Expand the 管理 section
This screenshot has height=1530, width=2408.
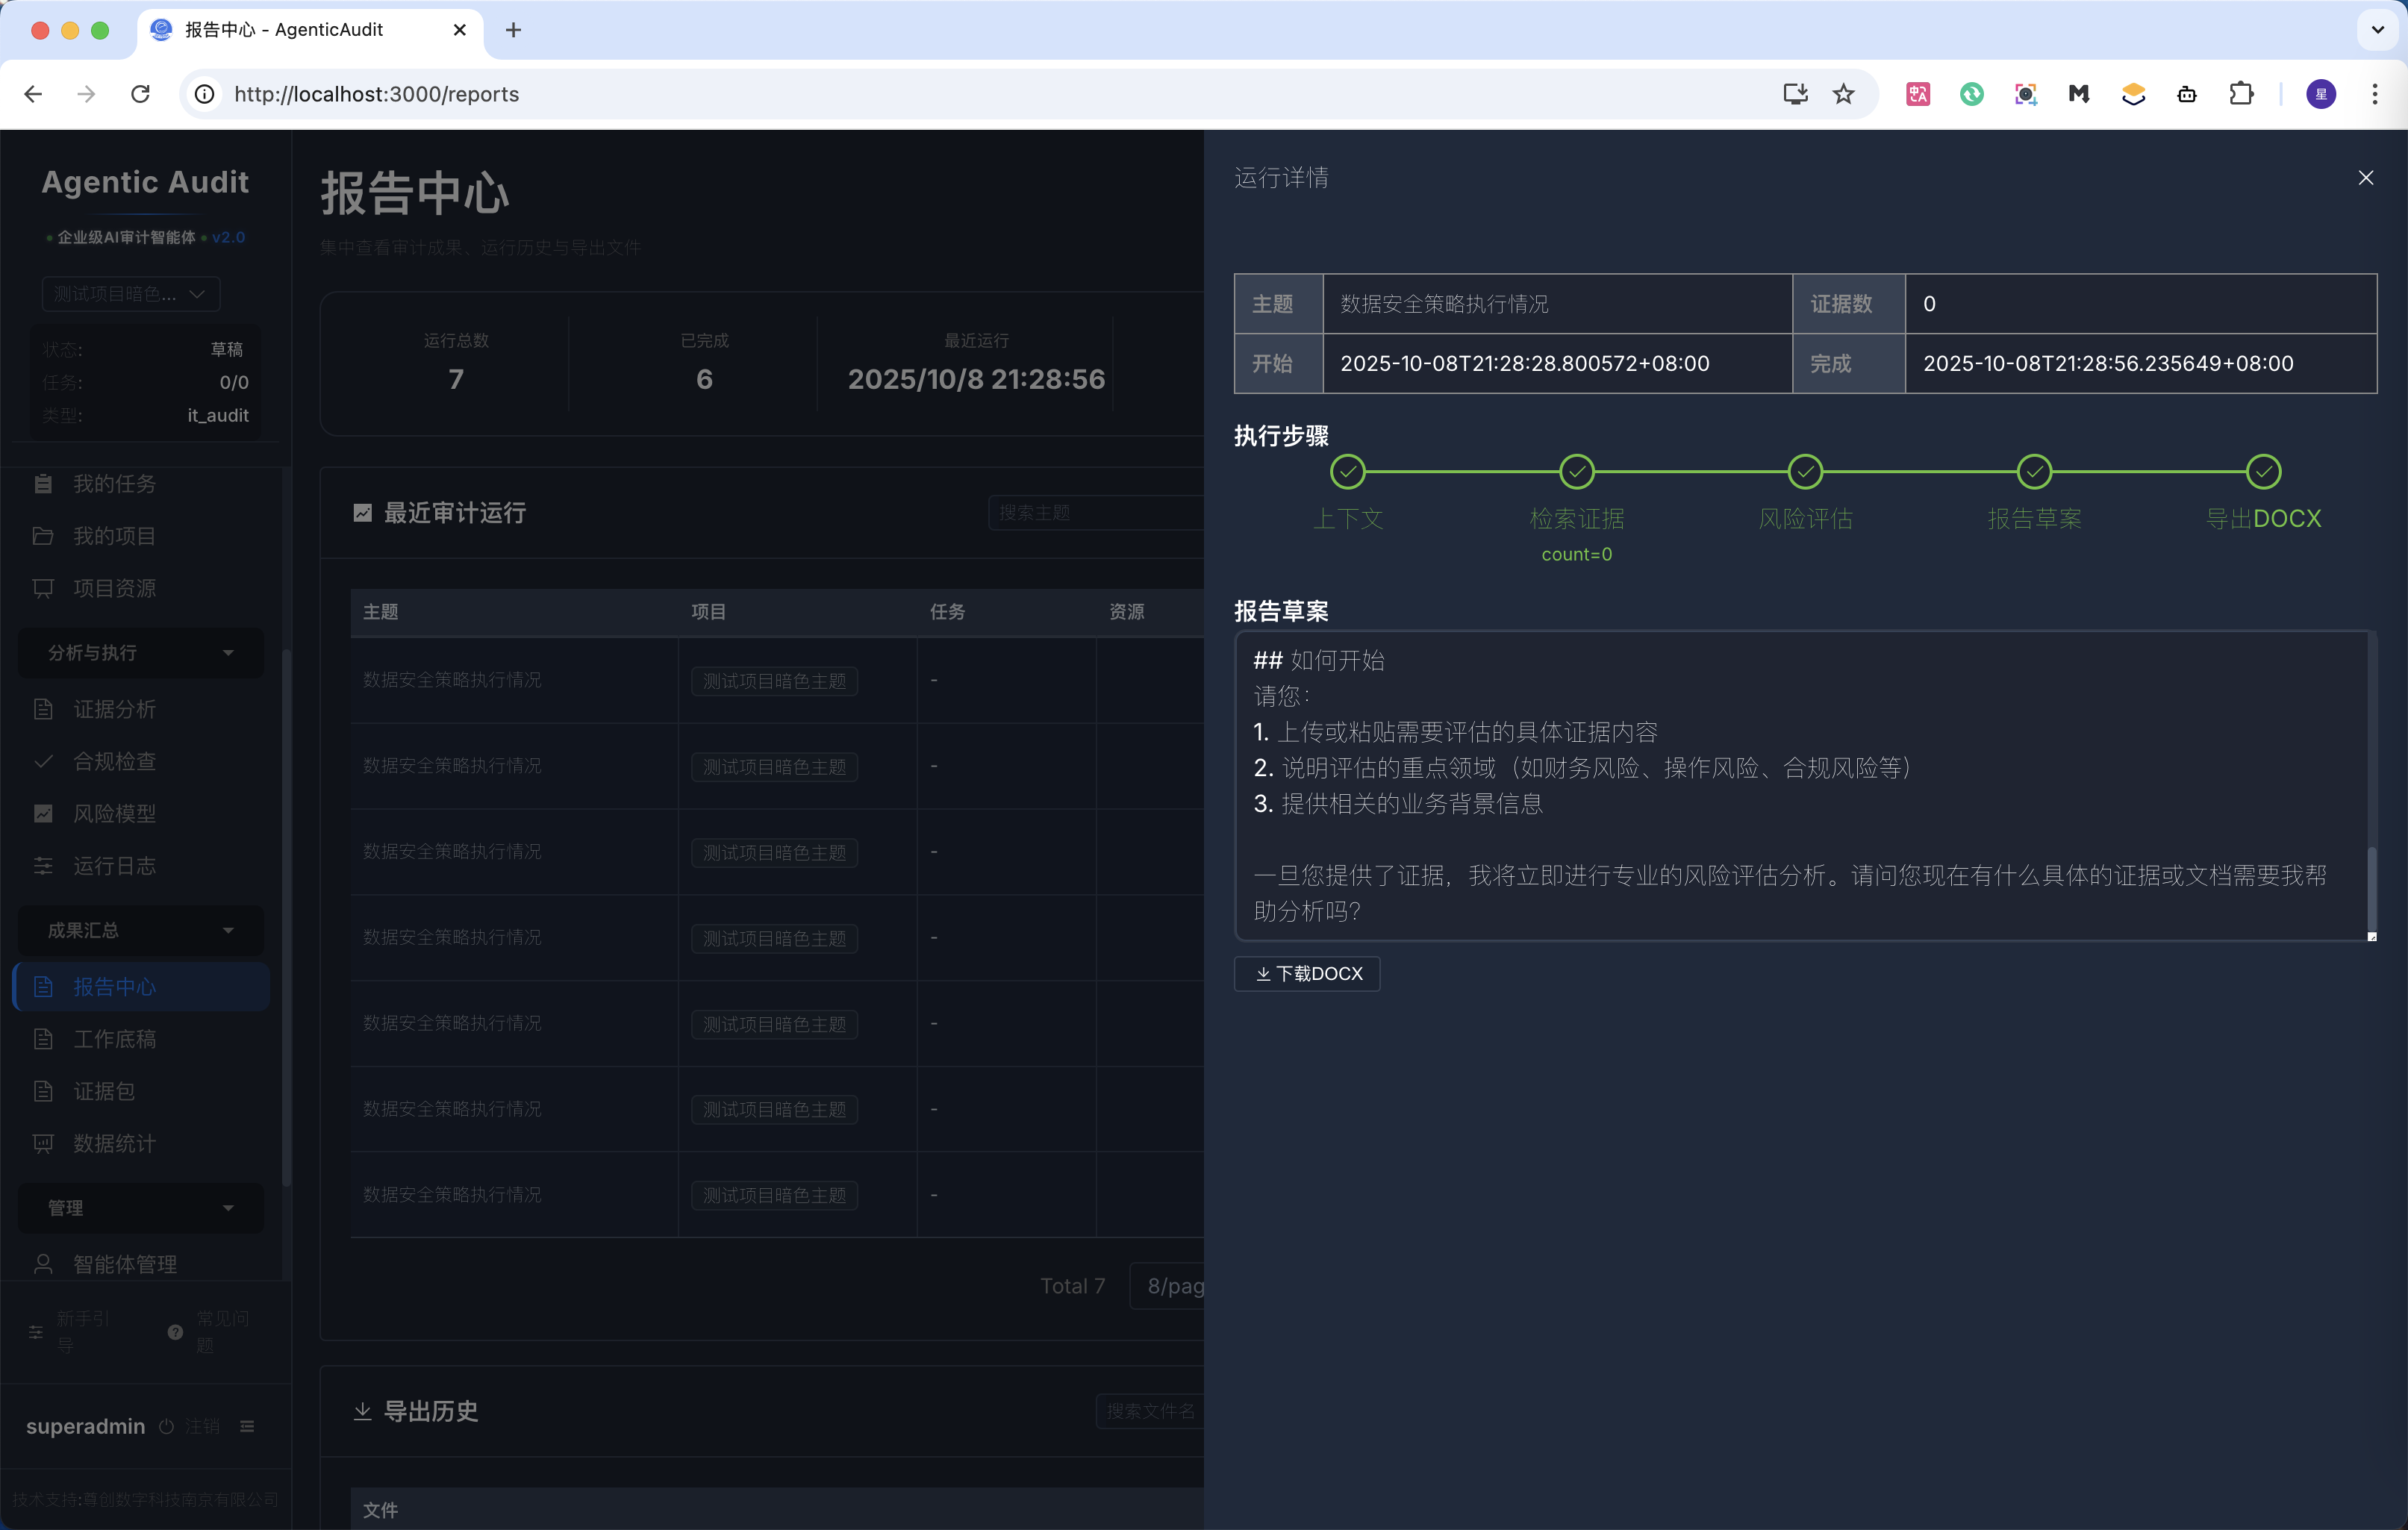[x=140, y=1207]
